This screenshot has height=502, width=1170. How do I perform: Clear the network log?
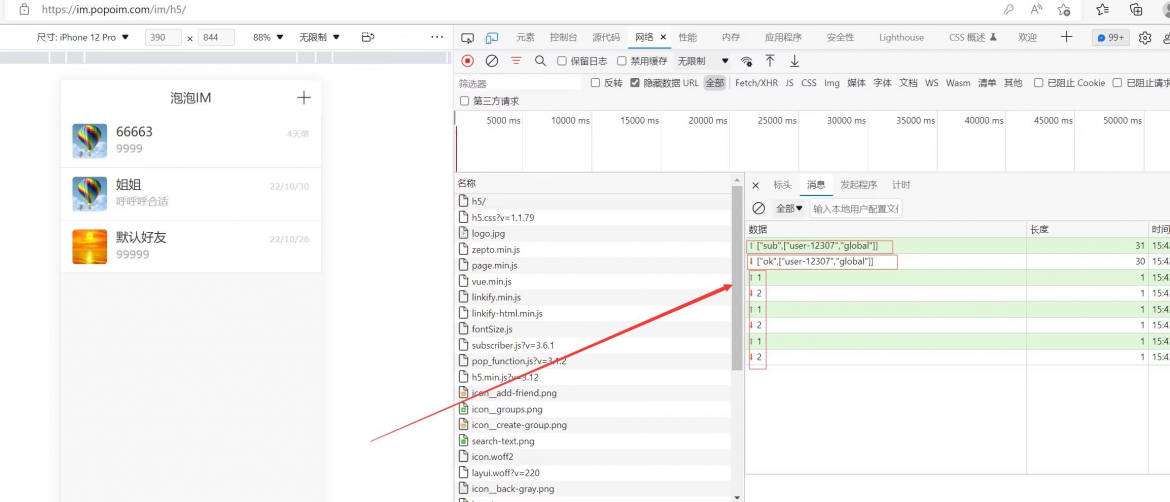tap(492, 61)
